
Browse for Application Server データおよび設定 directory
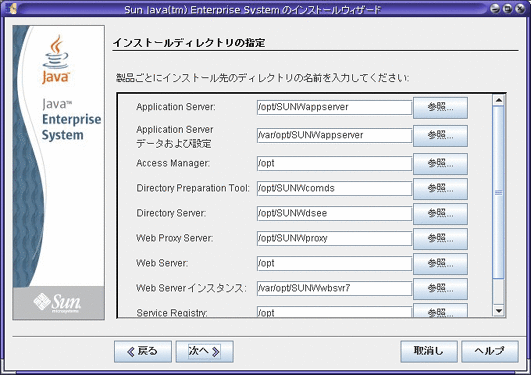440,136
